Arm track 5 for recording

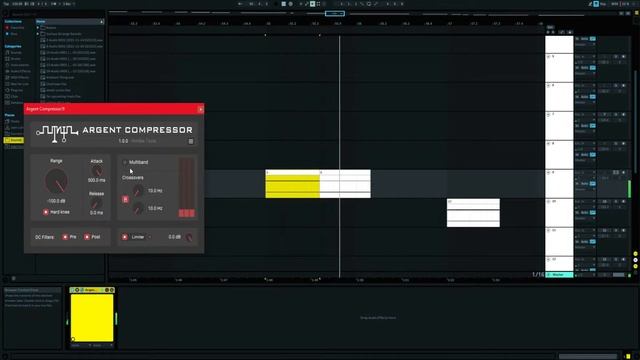point(623,57)
